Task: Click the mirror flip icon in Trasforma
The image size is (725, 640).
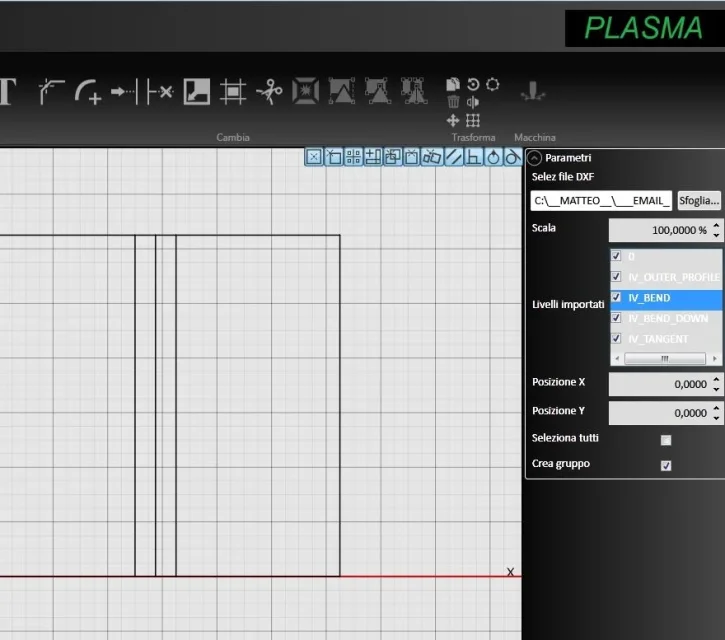Action: click(473, 102)
